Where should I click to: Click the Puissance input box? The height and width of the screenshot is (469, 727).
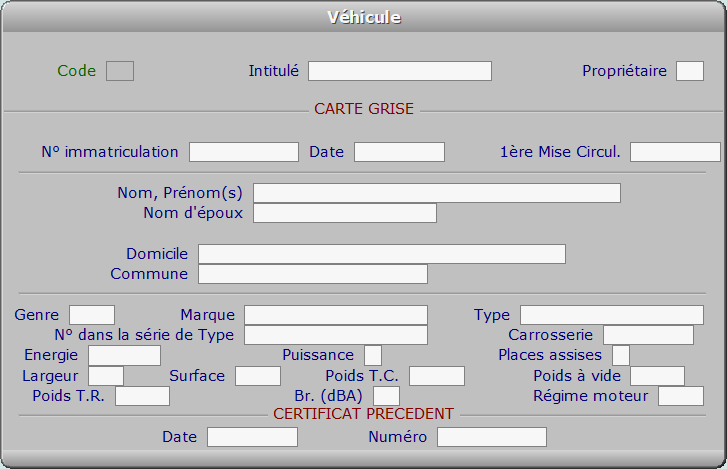373,355
